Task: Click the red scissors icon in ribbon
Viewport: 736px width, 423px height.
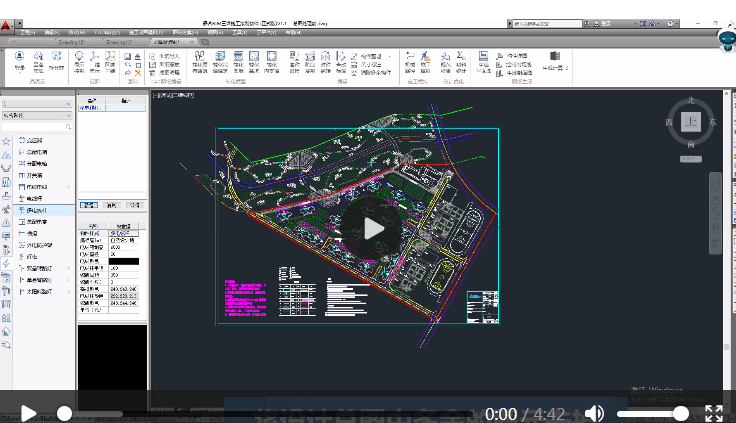Action: (x=138, y=73)
